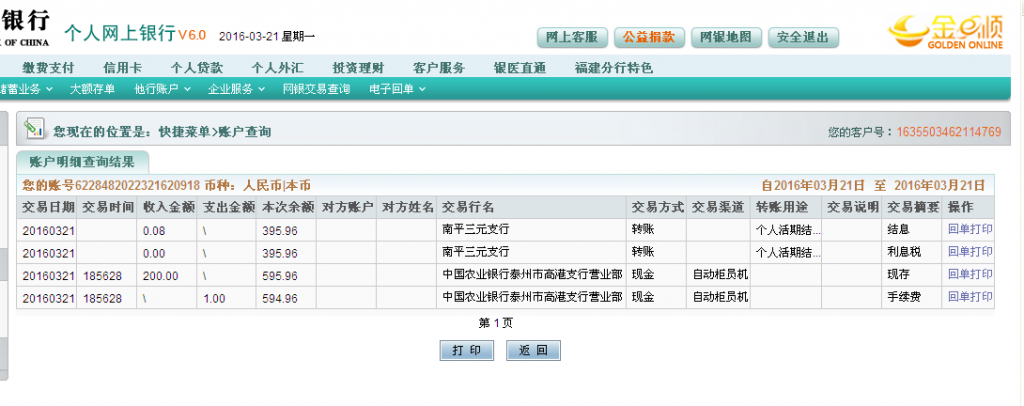Expand the 企业服务 submenu
The height and width of the screenshot is (406, 1024).
tap(235, 89)
